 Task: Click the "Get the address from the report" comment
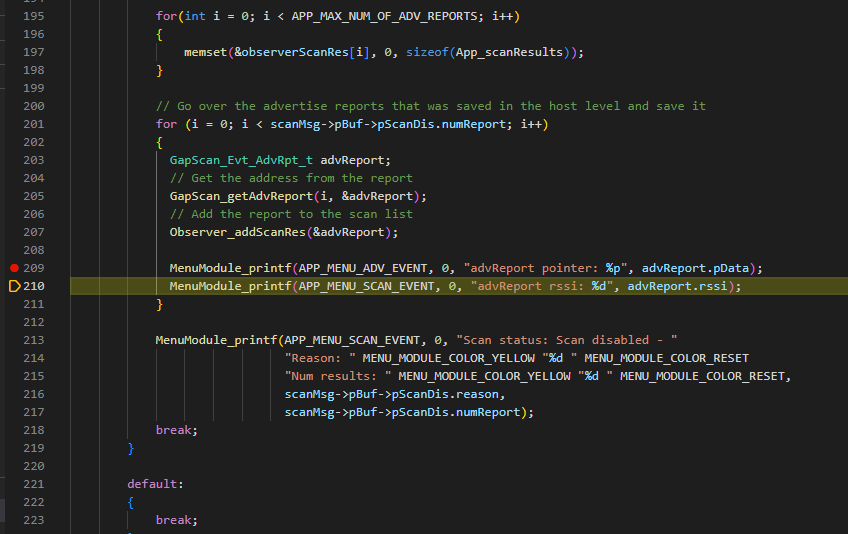[x=291, y=178]
